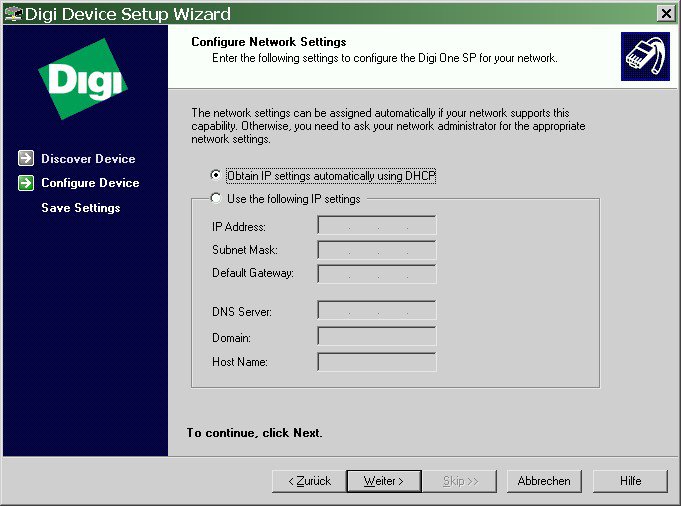Click the network cable icon in header
This screenshot has height=506, width=681.
pyautogui.click(x=641, y=57)
